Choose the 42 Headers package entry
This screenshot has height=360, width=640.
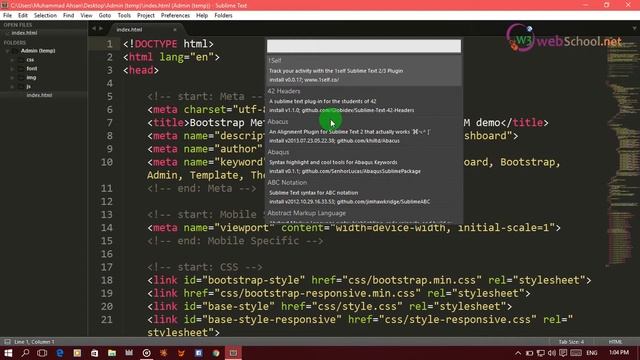coord(364,101)
